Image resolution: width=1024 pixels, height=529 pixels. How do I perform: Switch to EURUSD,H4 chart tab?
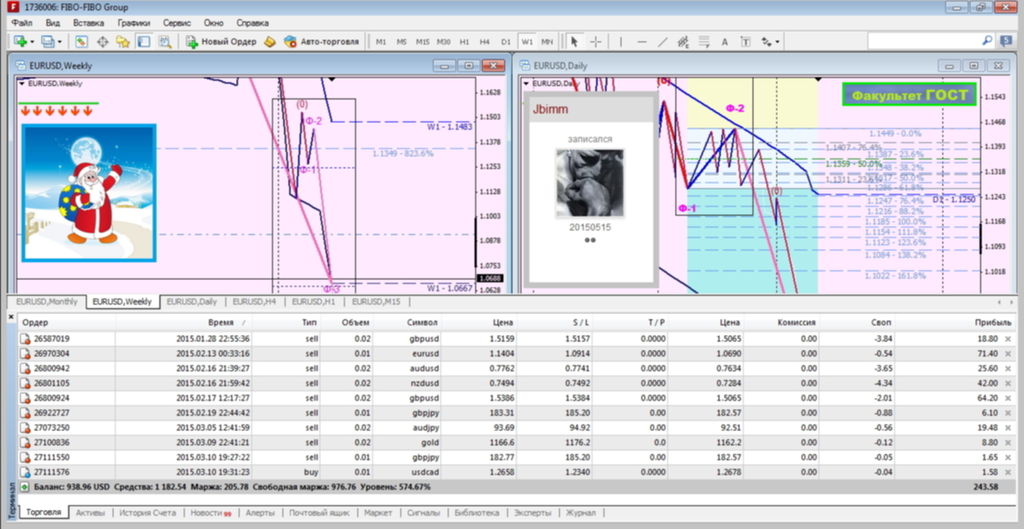[255, 302]
